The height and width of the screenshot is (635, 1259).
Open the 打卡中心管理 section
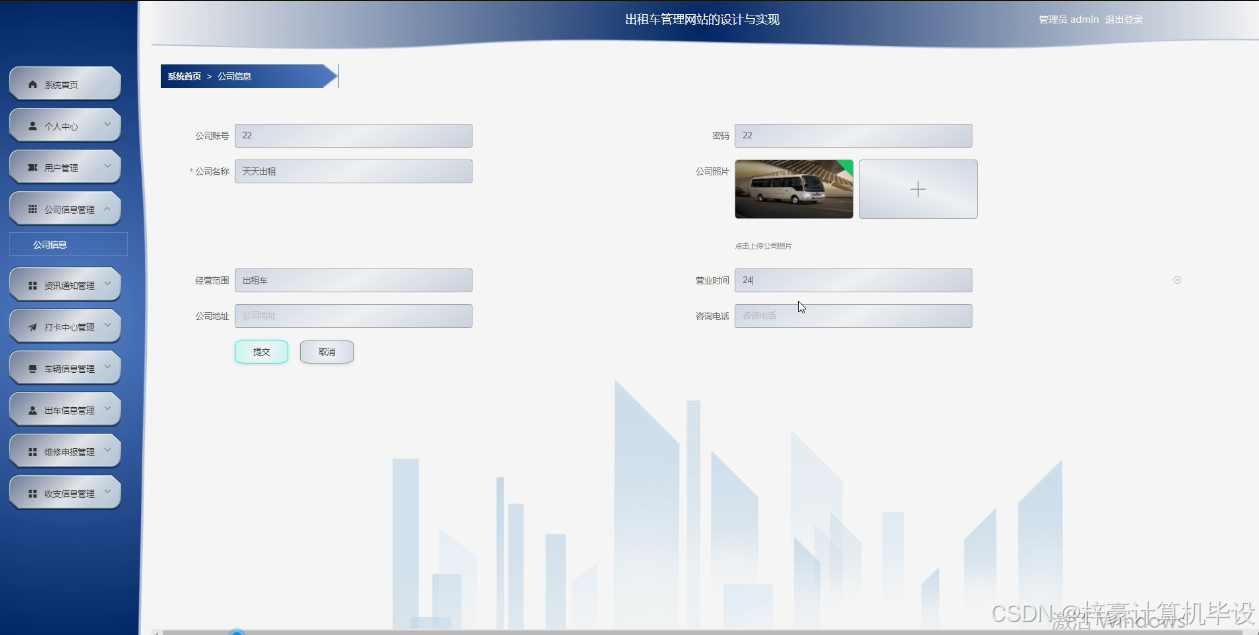(64, 325)
